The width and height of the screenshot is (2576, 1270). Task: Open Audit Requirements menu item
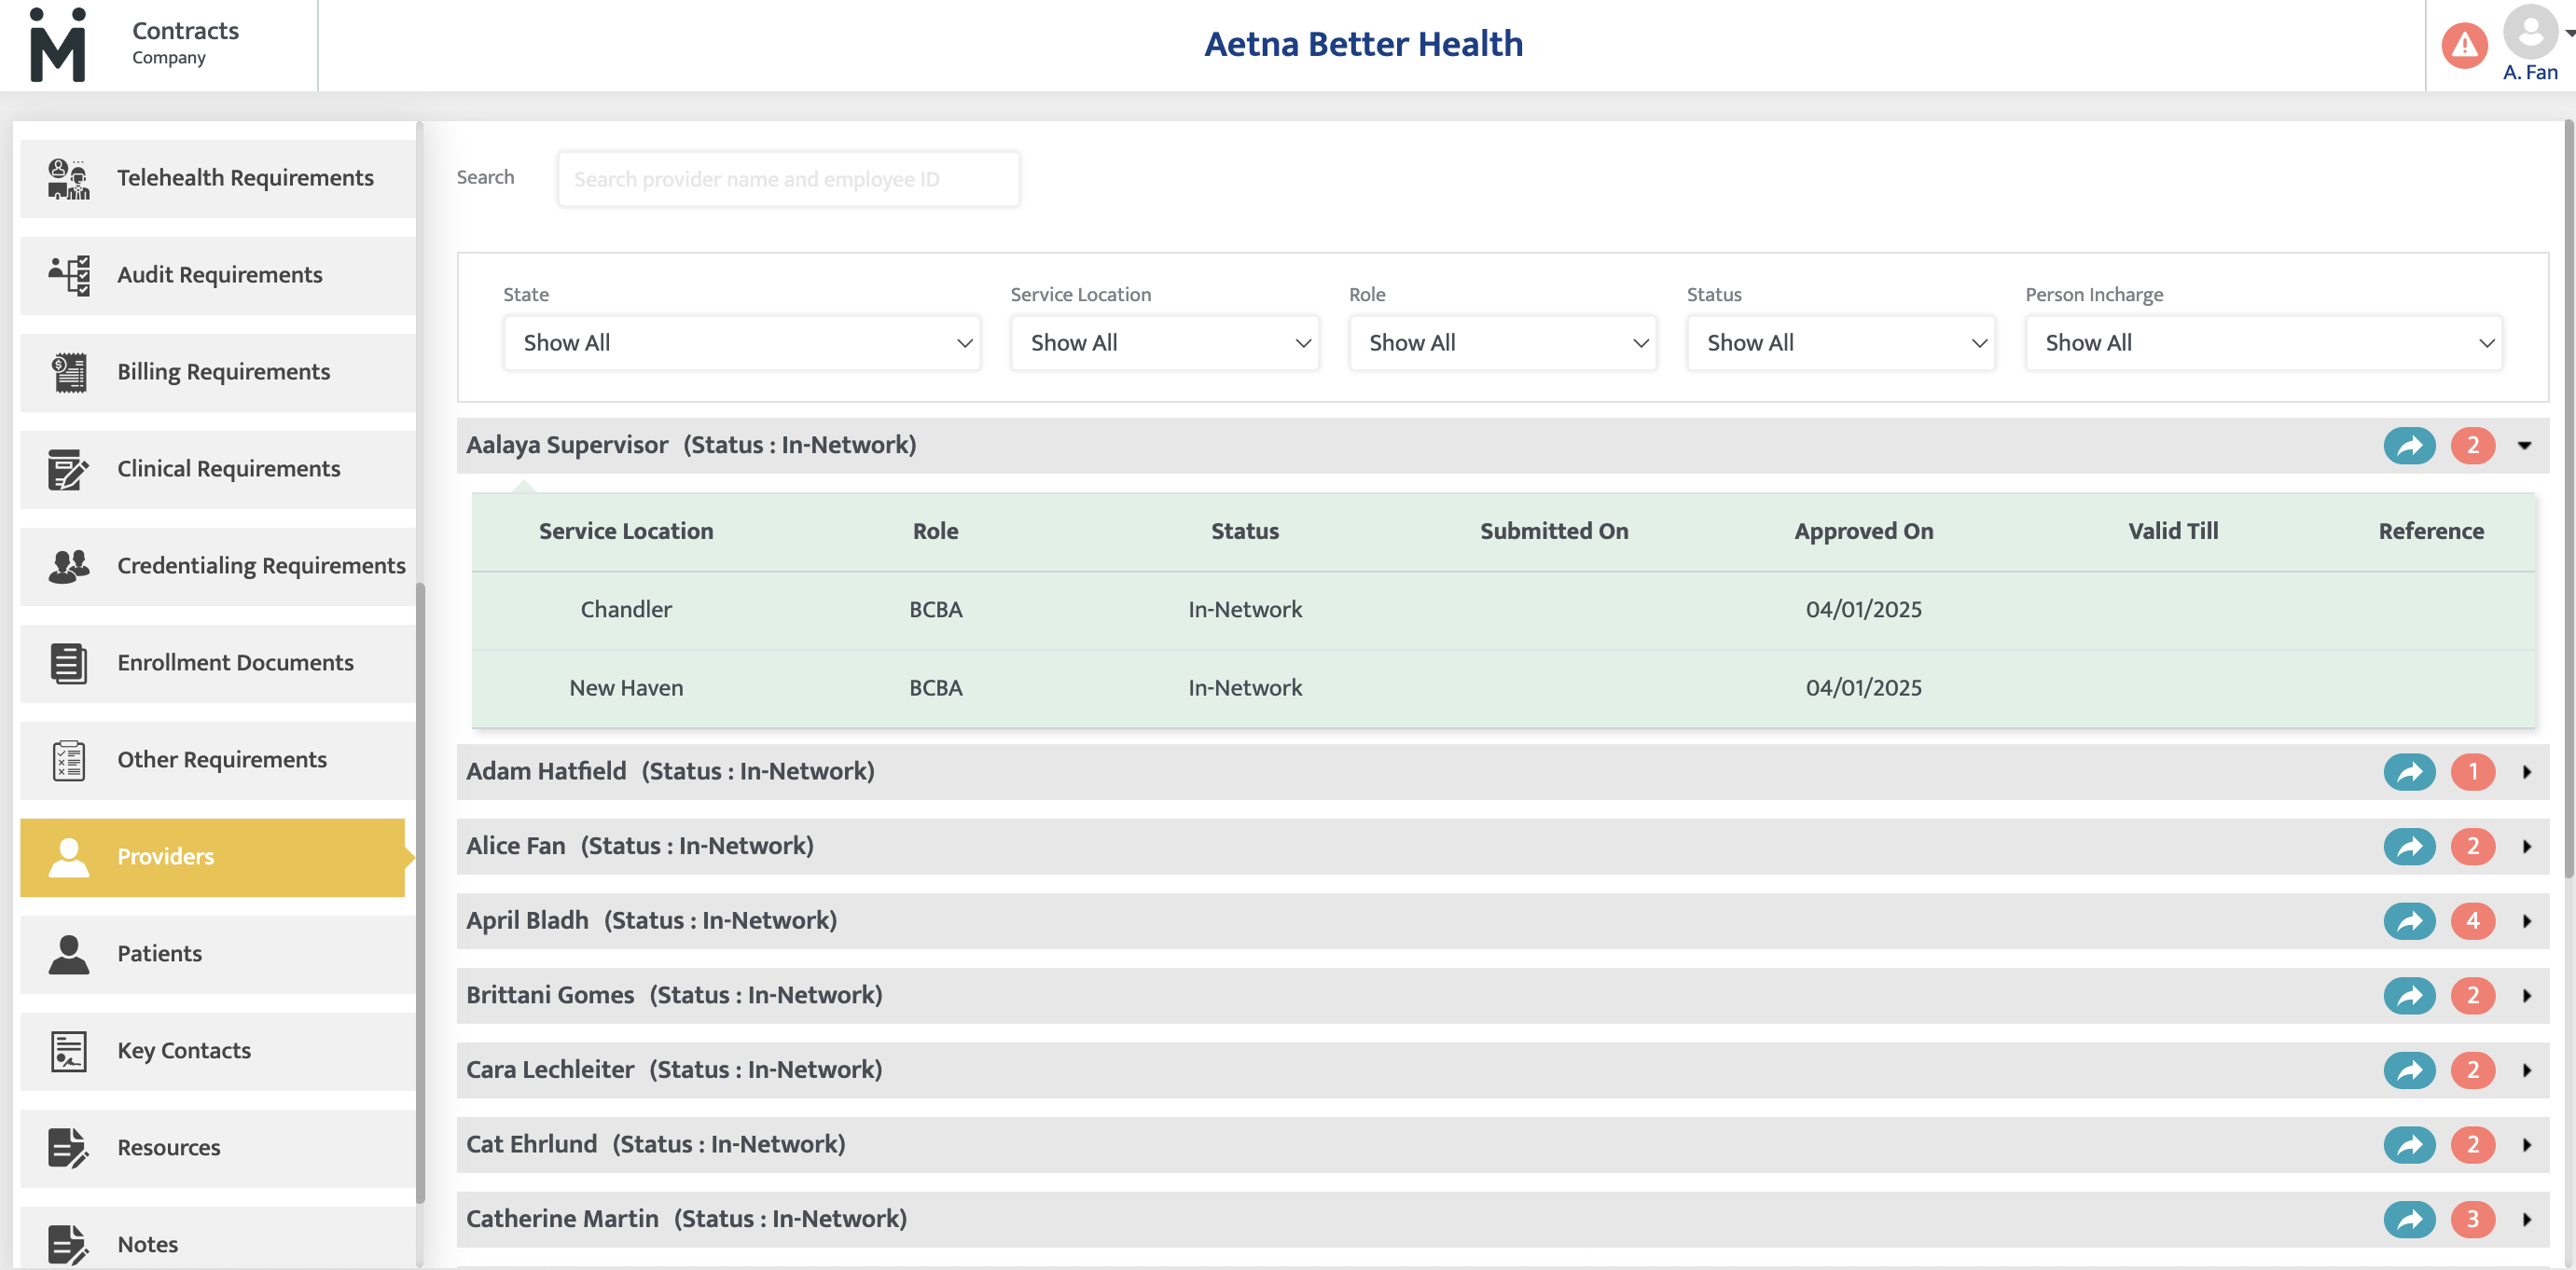(x=217, y=276)
